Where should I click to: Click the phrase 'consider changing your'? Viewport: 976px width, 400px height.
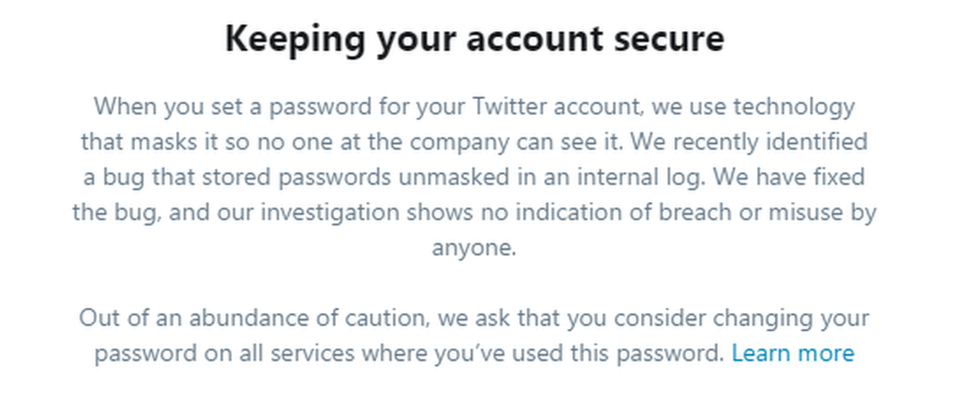pyautogui.click(x=741, y=319)
